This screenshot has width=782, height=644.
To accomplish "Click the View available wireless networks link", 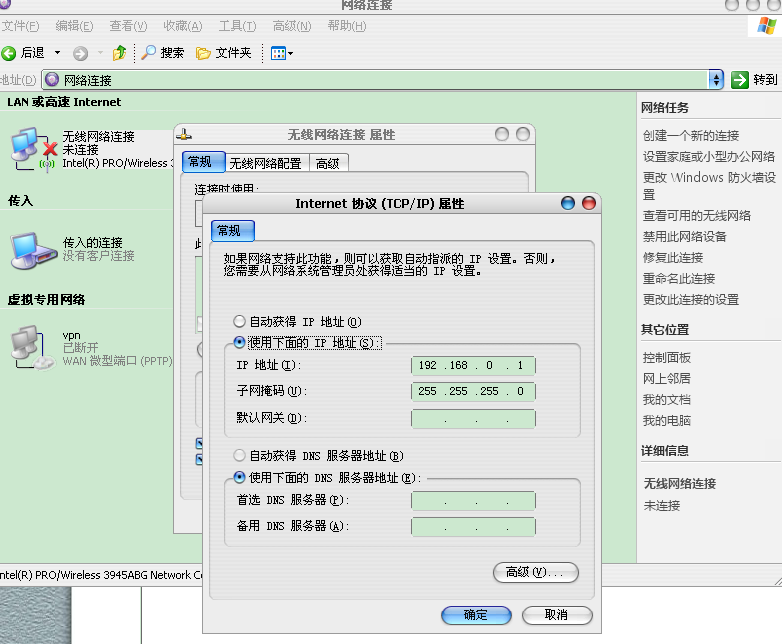I will tap(696, 215).
